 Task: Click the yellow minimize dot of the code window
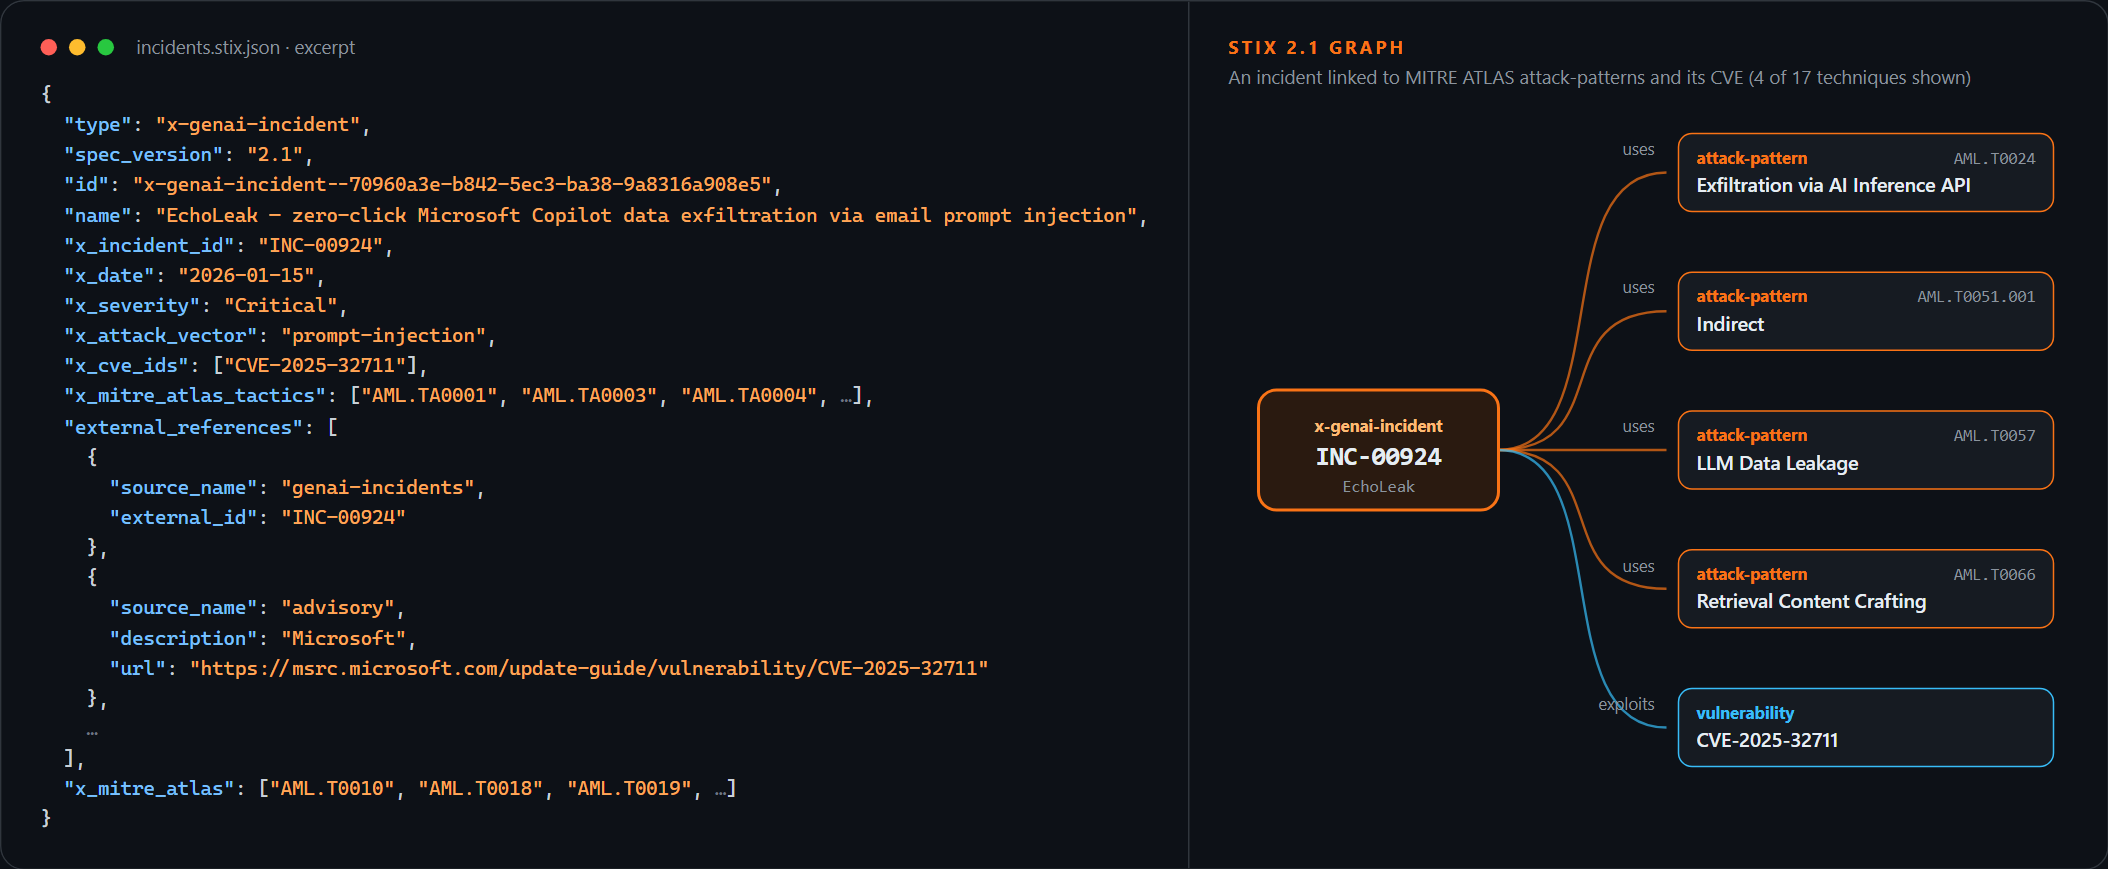[x=77, y=47]
